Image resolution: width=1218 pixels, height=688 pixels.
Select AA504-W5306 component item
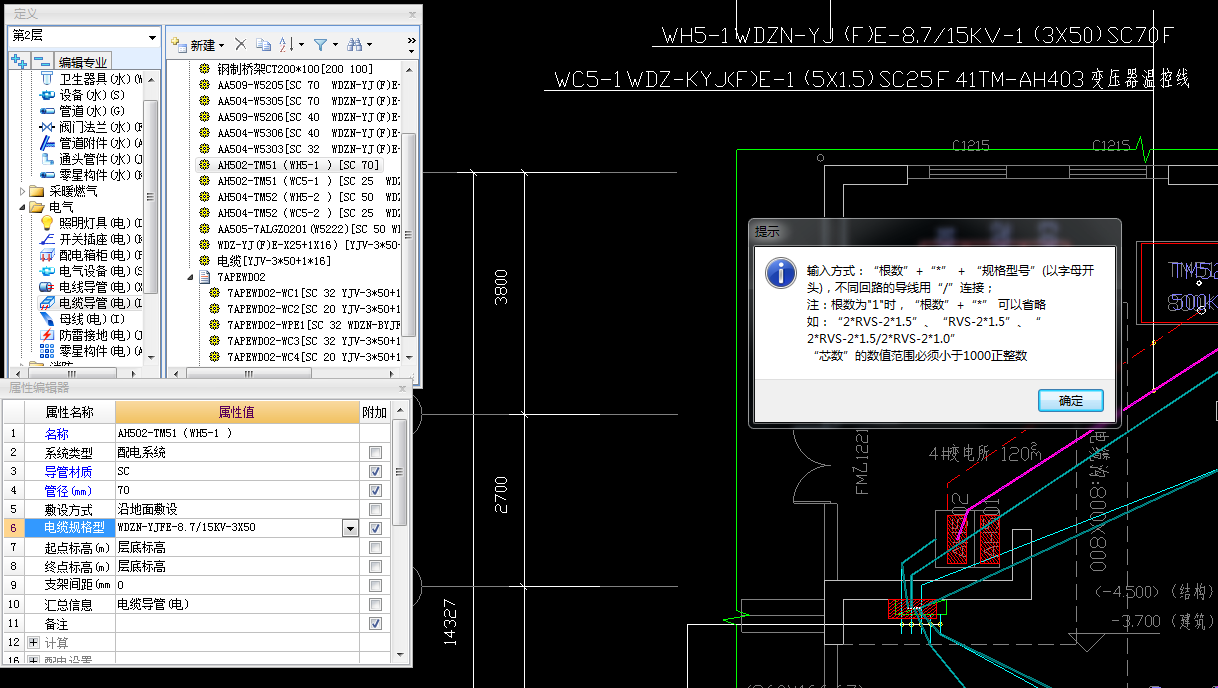(x=300, y=133)
